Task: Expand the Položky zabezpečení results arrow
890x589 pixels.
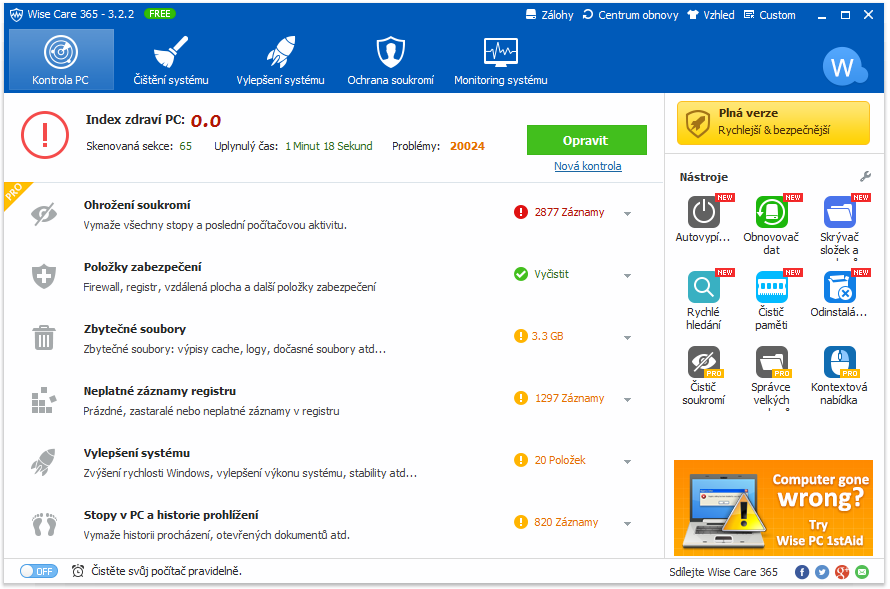Action: (627, 276)
